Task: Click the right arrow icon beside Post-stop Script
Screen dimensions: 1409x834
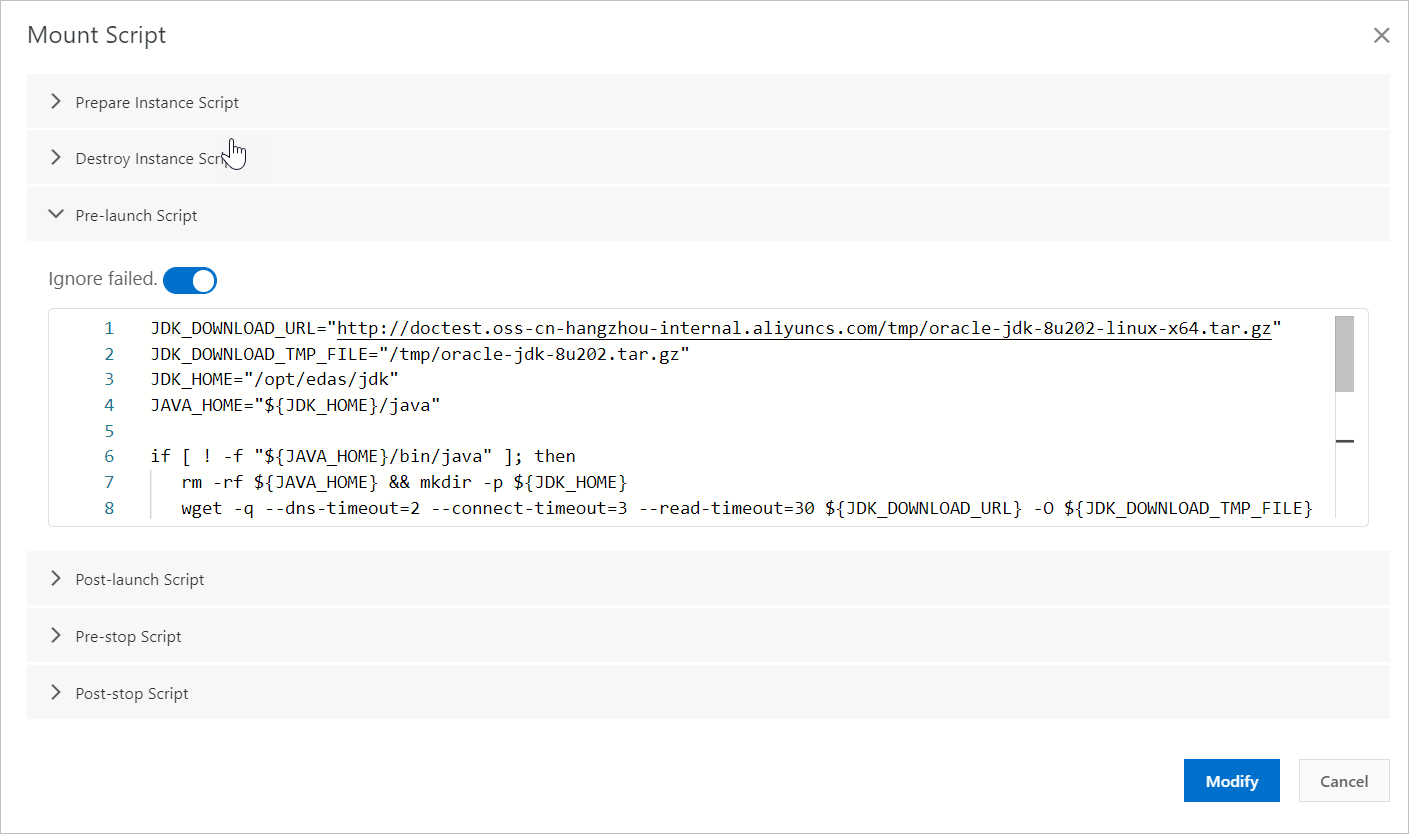Action: pos(56,692)
